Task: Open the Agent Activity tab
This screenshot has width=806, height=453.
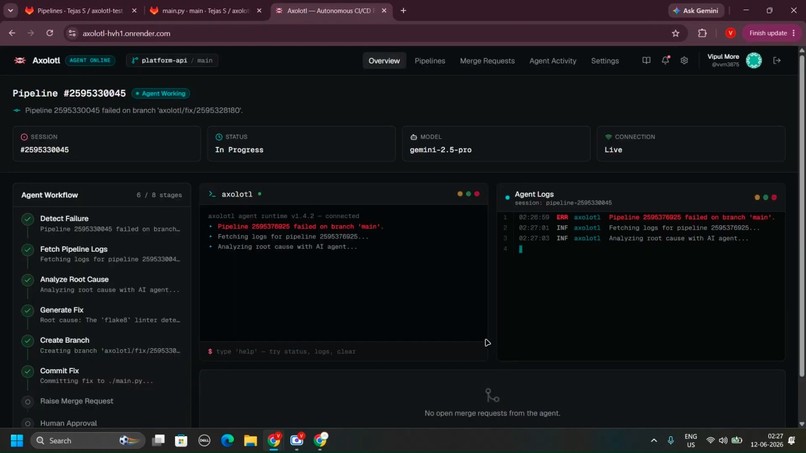Action: (553, 61)
